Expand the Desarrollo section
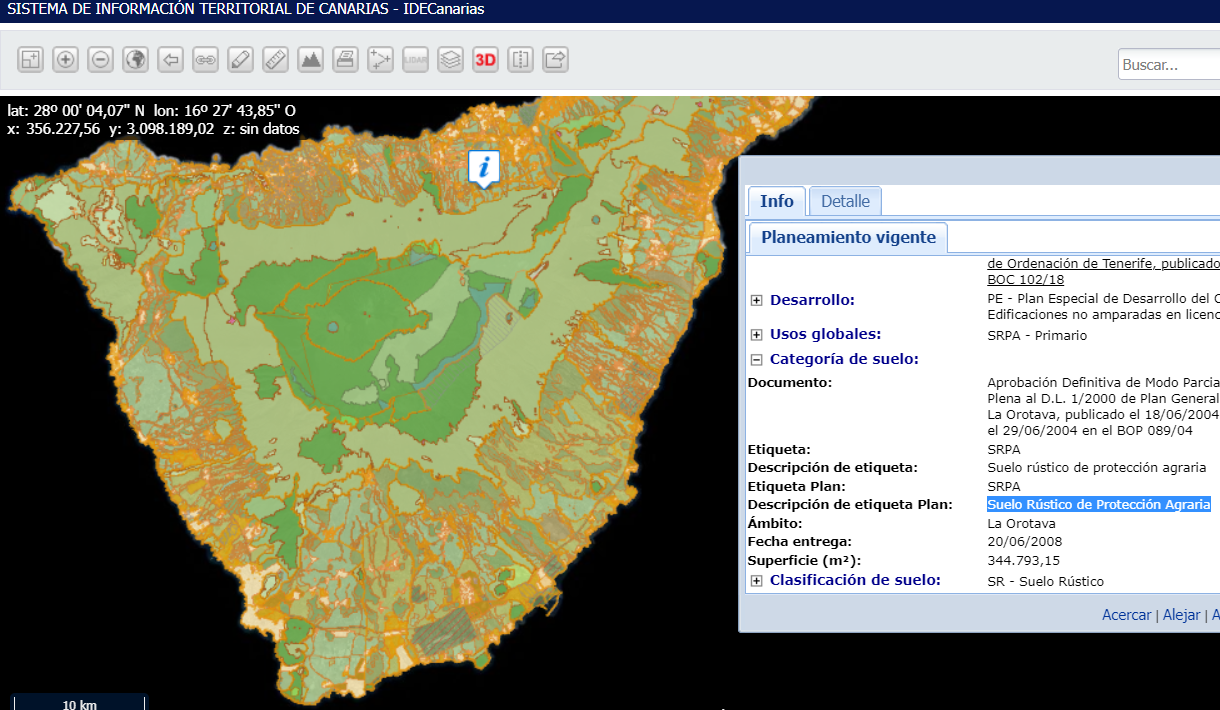Image resolution: width=1220 pixels, height=710 pixels. 757,301
